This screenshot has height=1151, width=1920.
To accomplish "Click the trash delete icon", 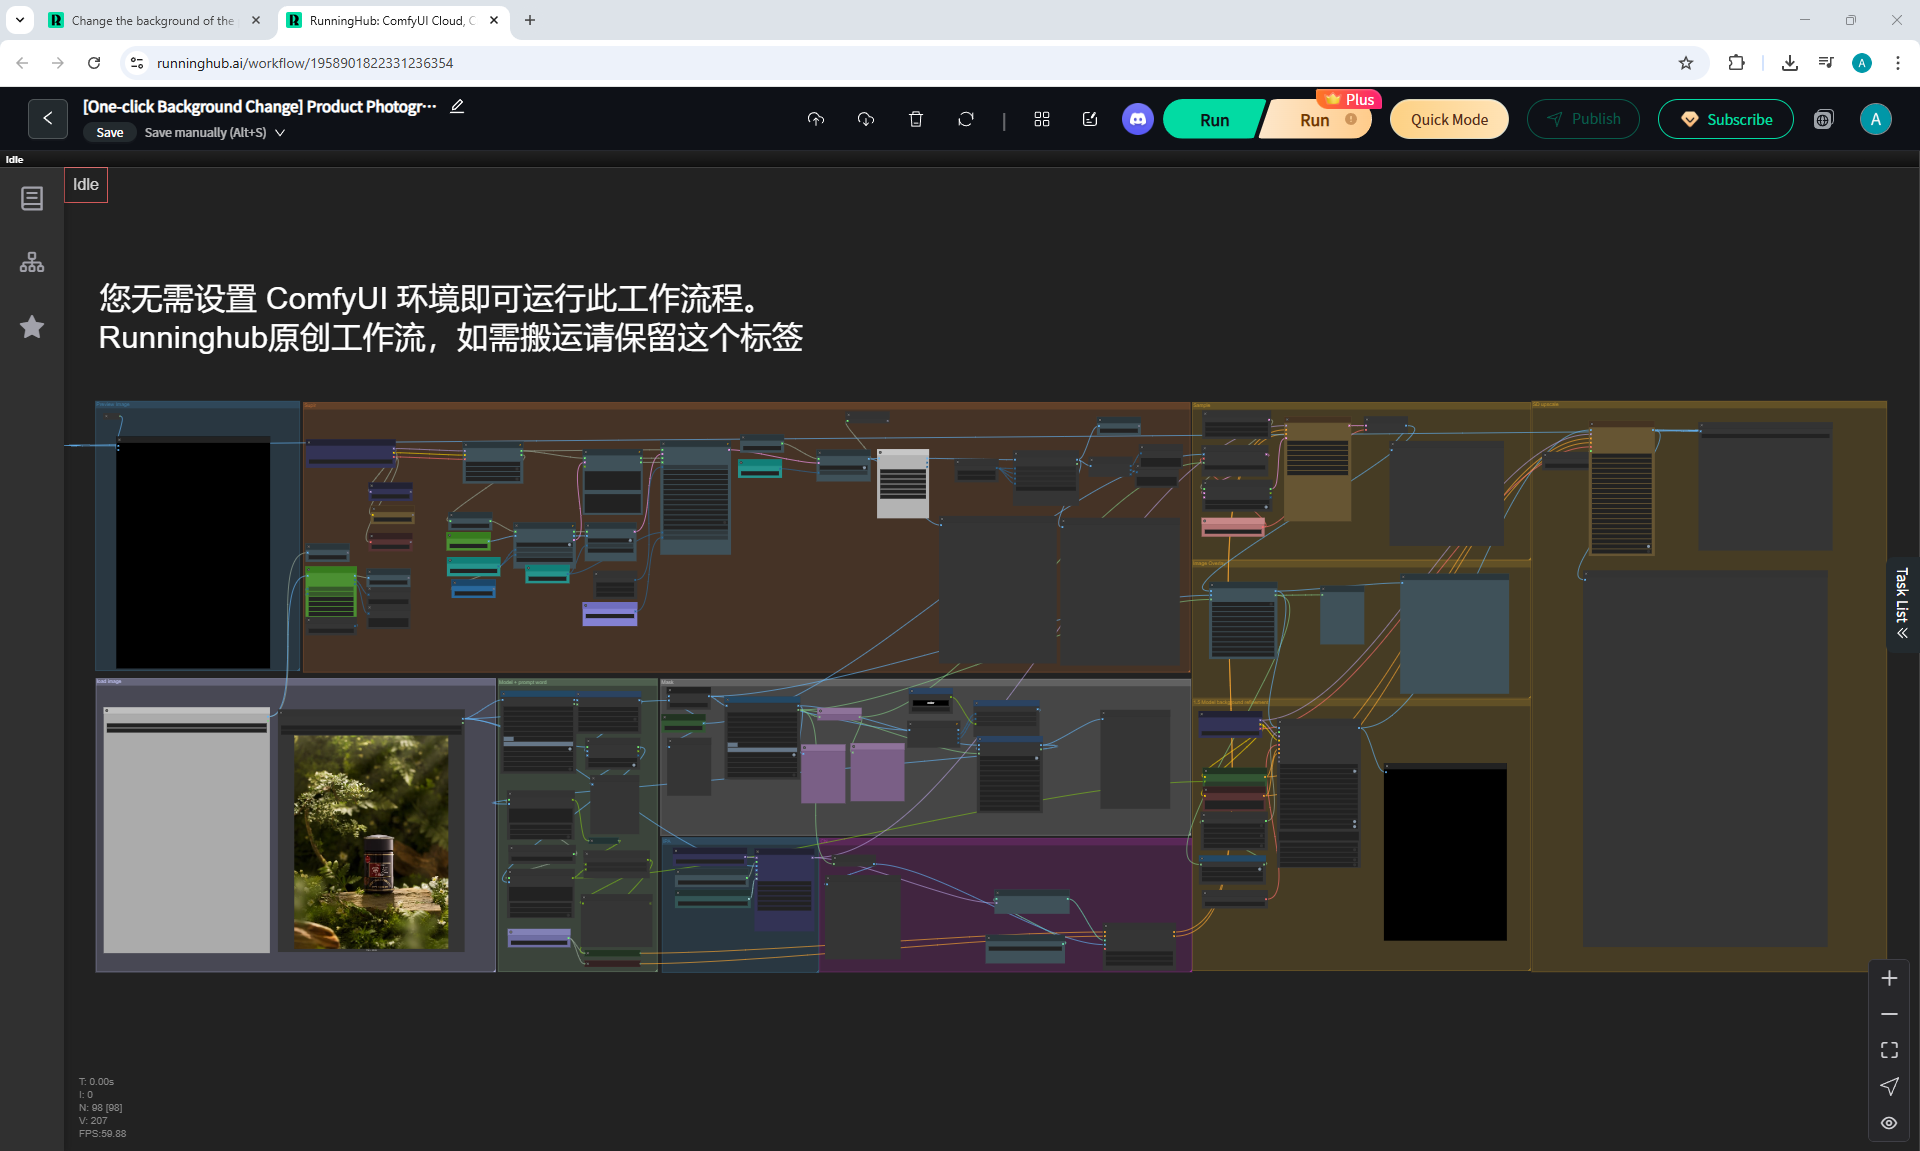I will pyautogui.click(x=915, y=119).
